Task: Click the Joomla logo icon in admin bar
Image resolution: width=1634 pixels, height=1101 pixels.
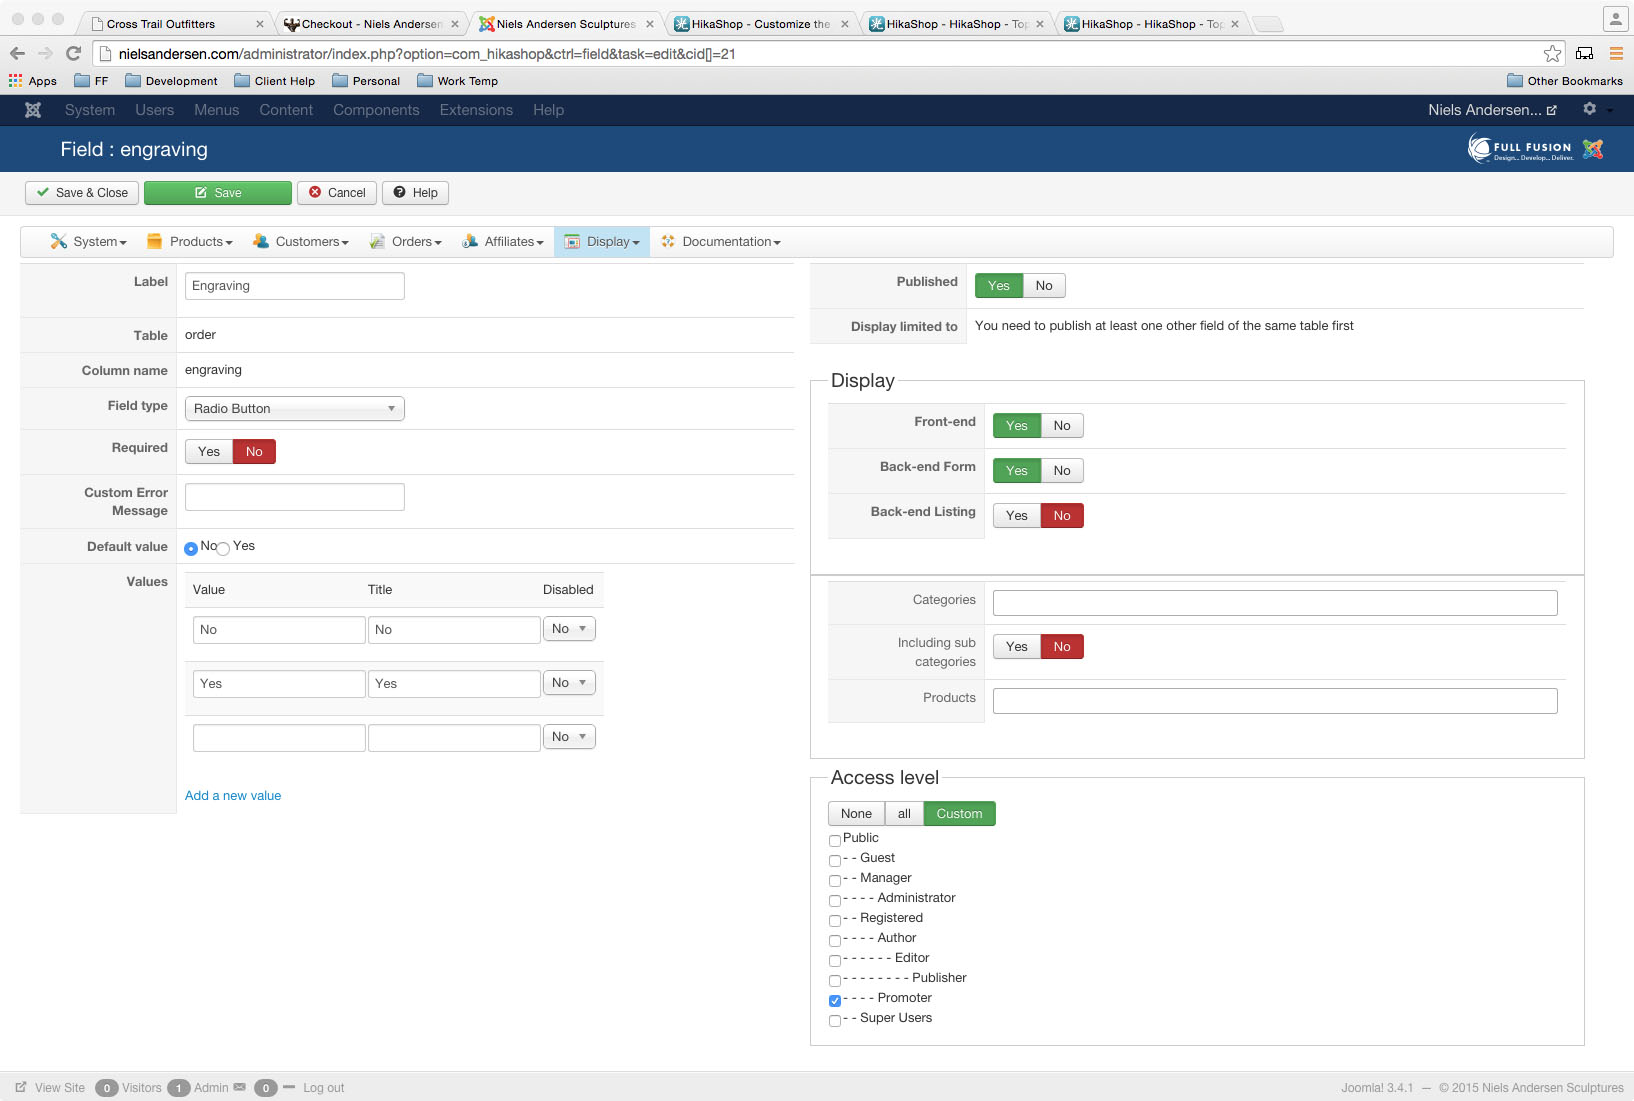Action: point(33,110)
